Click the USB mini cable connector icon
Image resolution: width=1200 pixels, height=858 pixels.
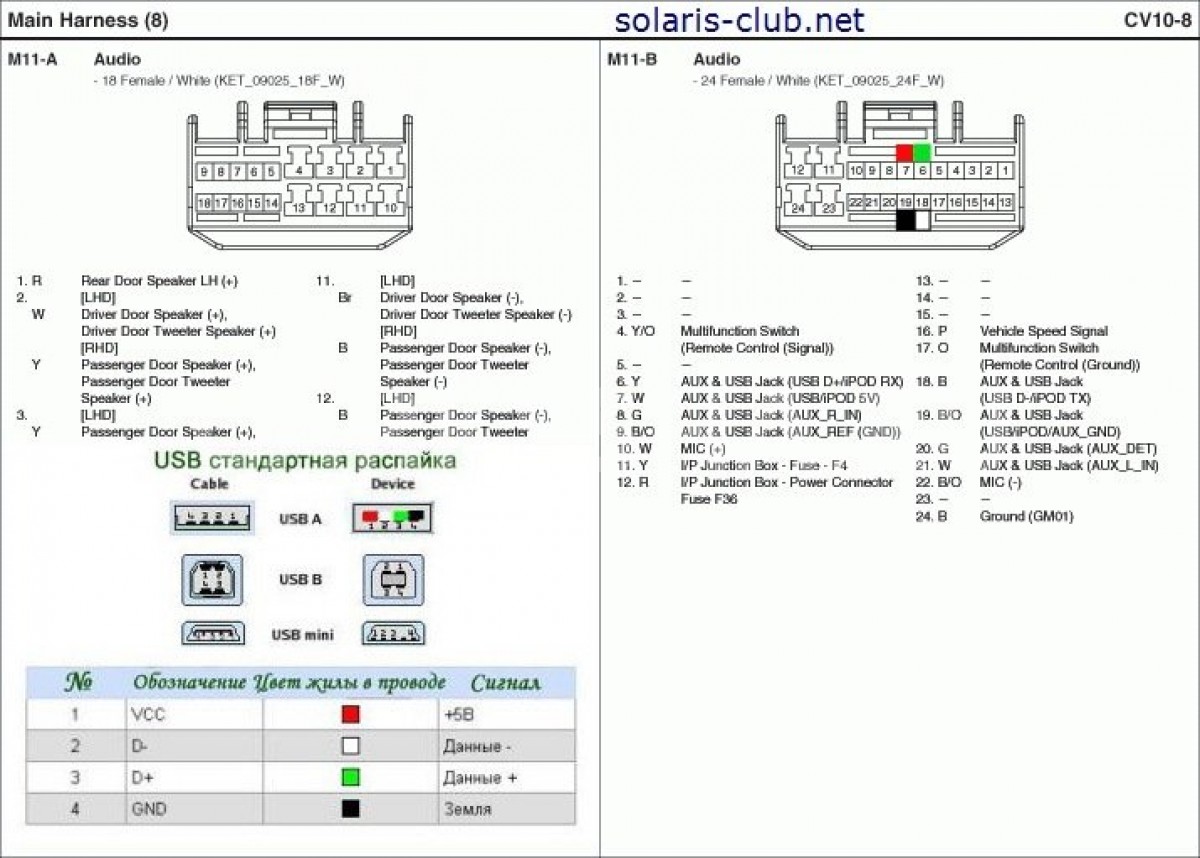(213, 634)
